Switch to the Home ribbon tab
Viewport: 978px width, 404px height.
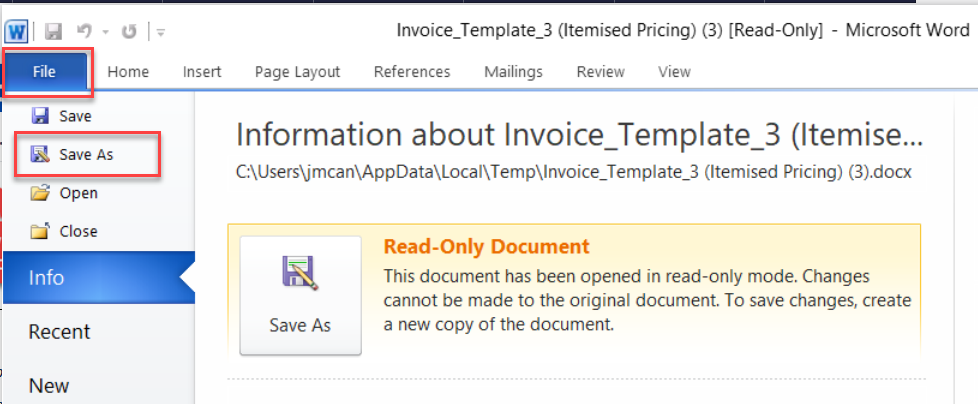(x=128, y=72)
